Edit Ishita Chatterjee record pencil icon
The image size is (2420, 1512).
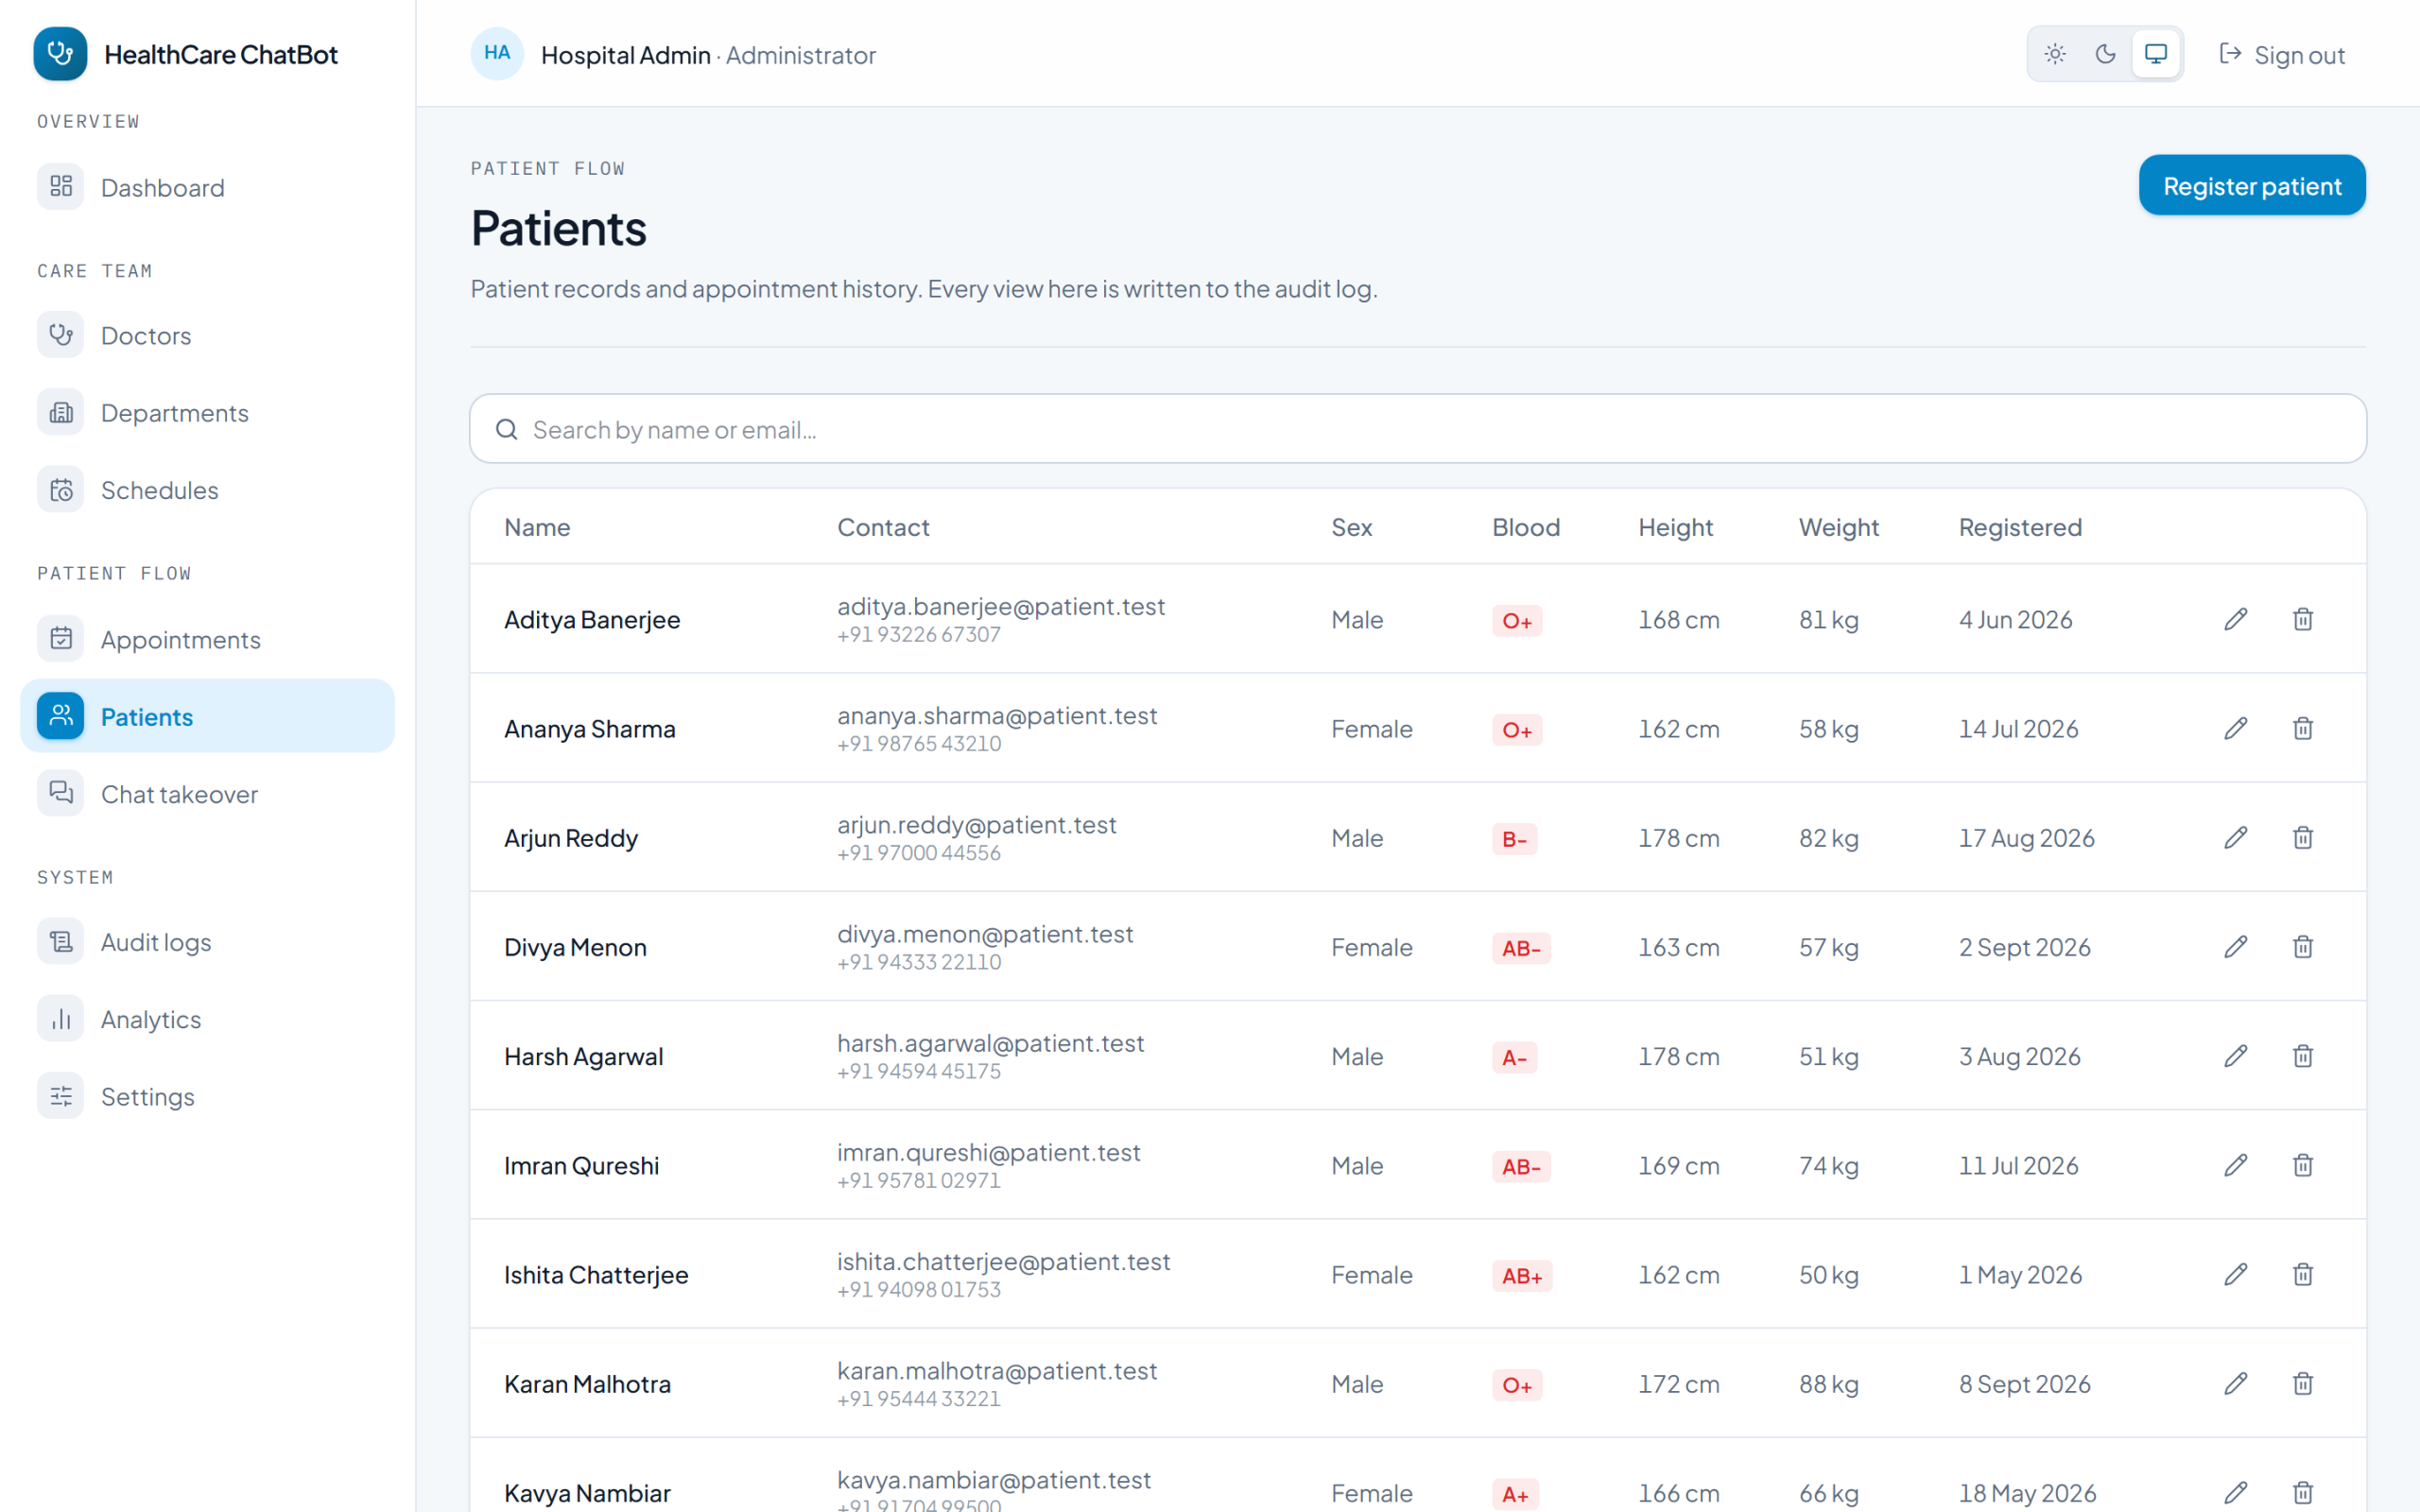2236,1274
